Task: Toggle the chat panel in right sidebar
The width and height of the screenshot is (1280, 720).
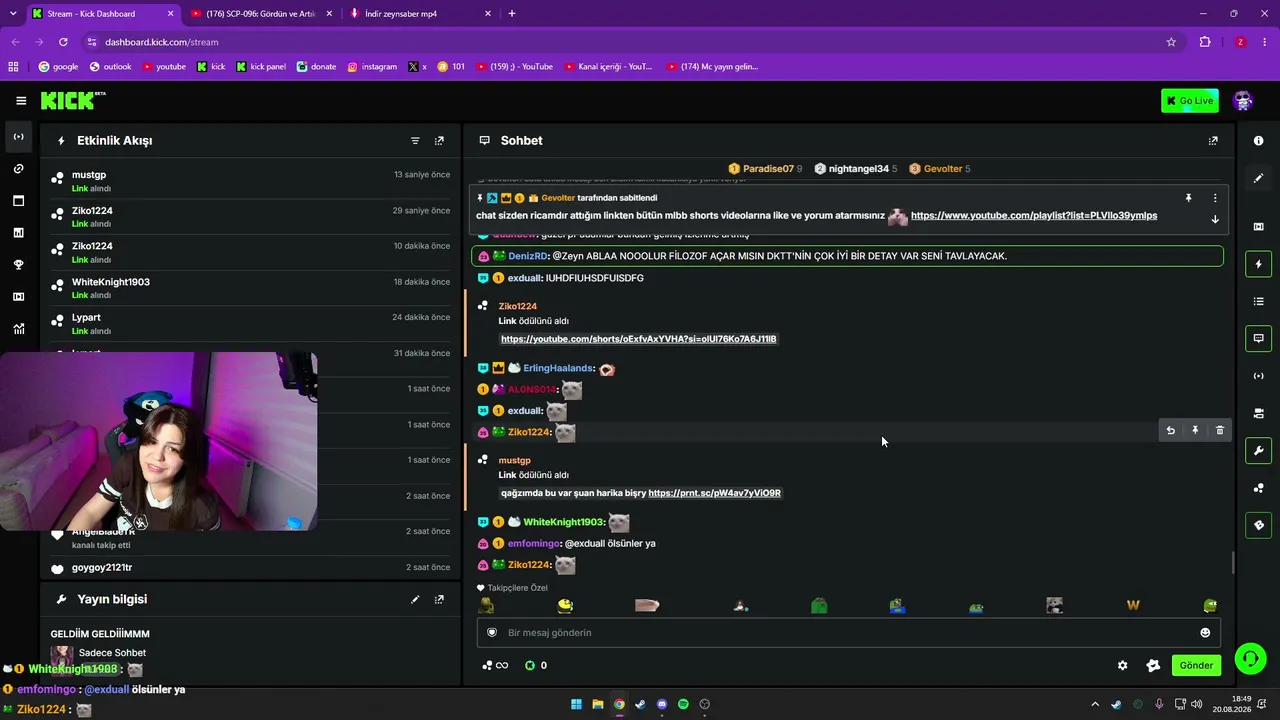Action: click(1258, 338)
